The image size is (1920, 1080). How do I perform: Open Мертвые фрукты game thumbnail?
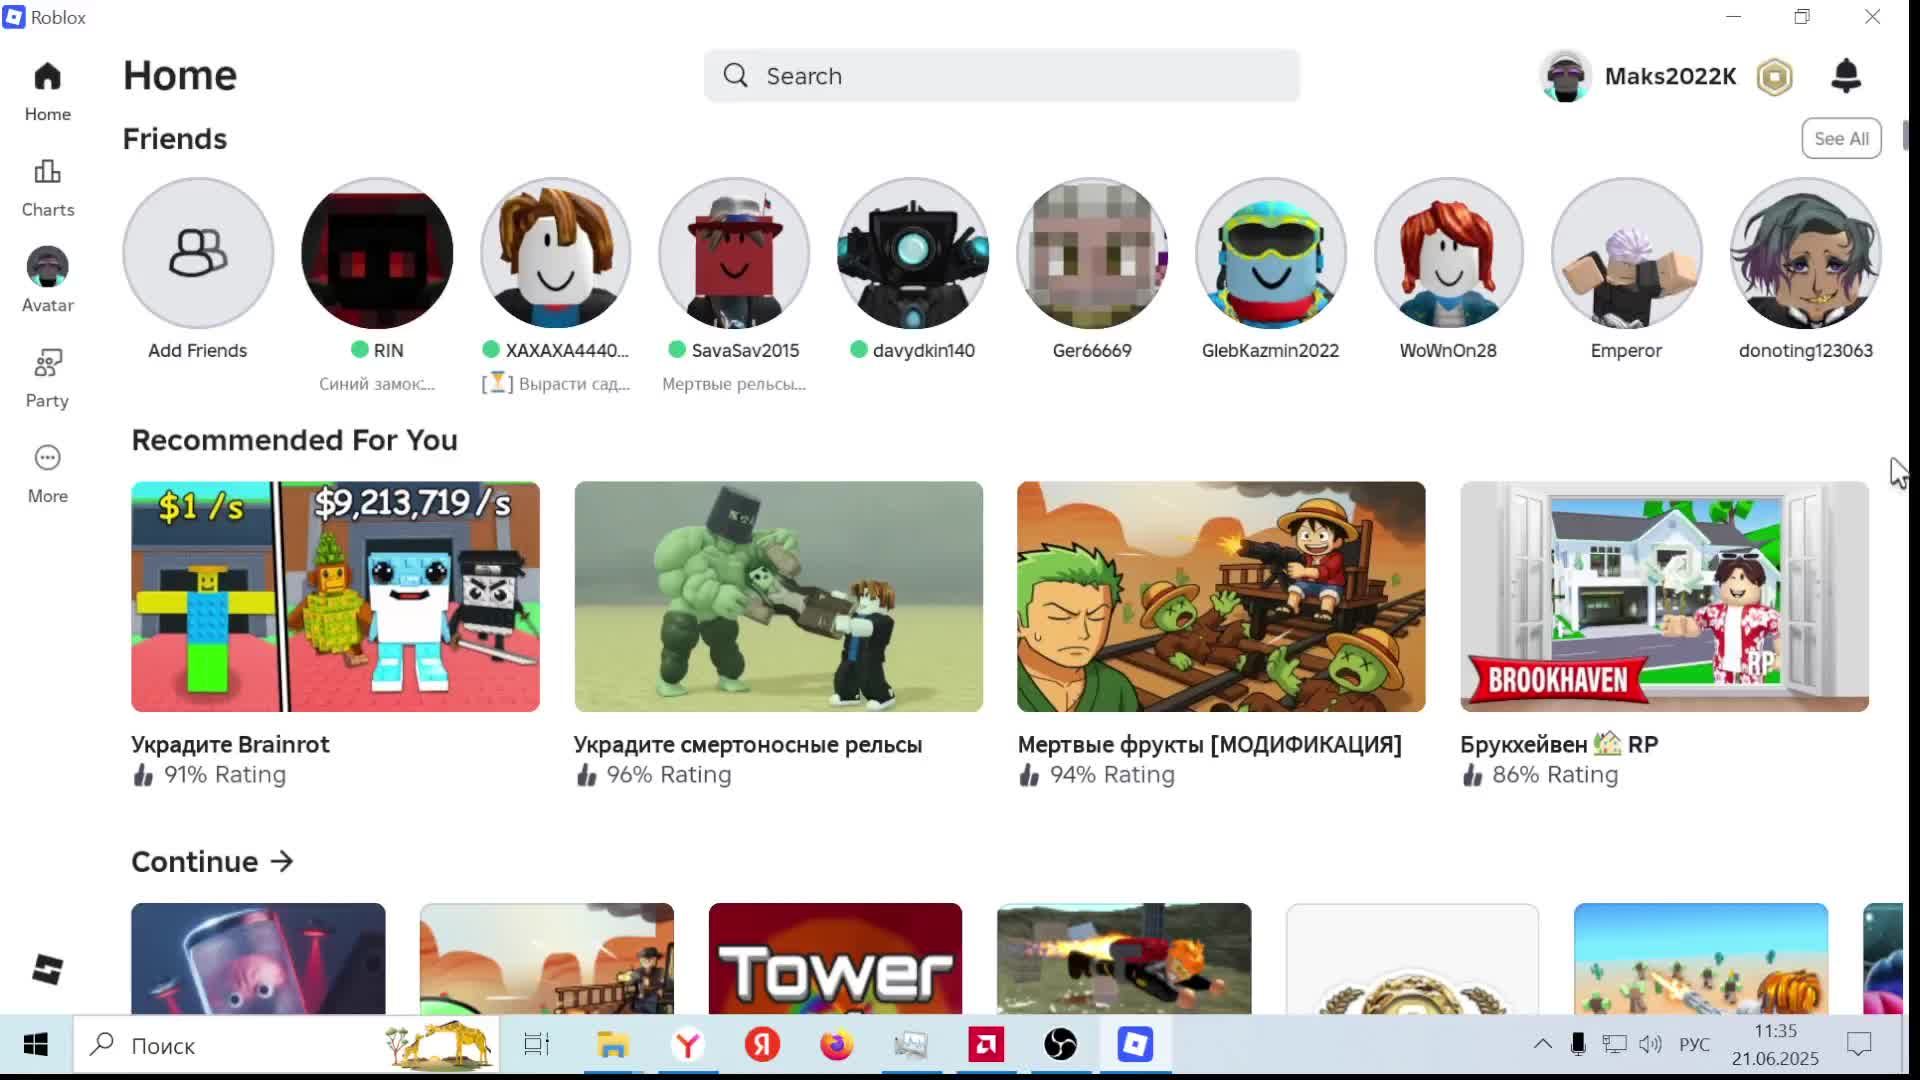[x=1221, y=597]
